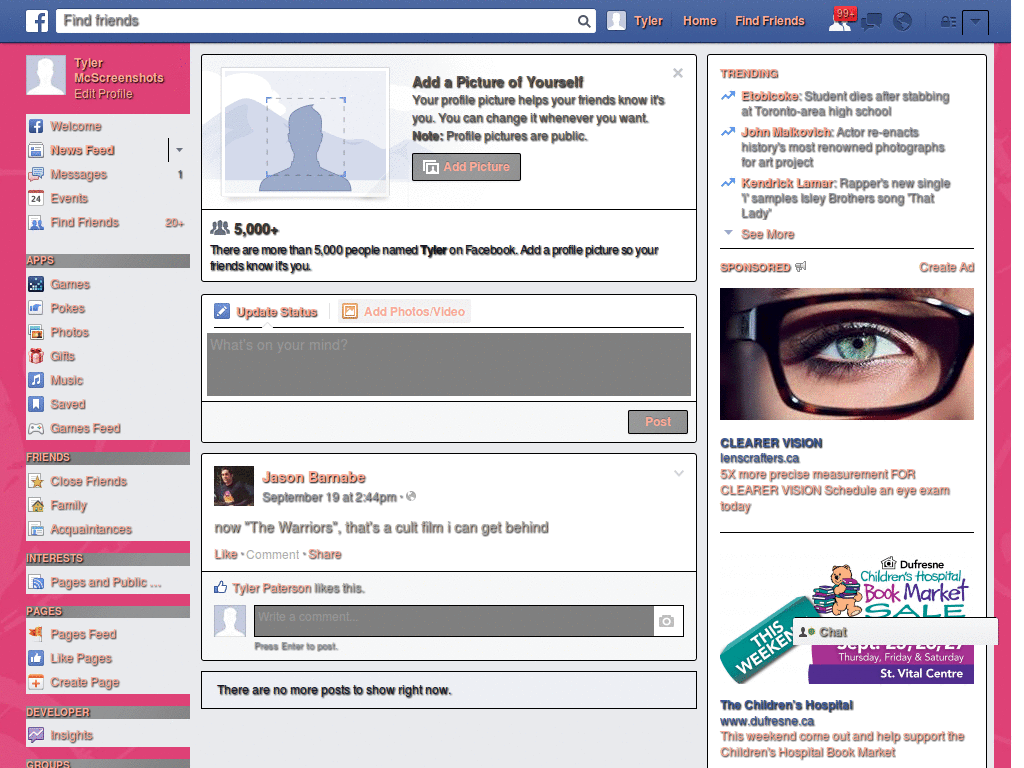This screenshot has width=1024, height=768.
Task: Open the notifications globe icon
Action: coord(902,20)
